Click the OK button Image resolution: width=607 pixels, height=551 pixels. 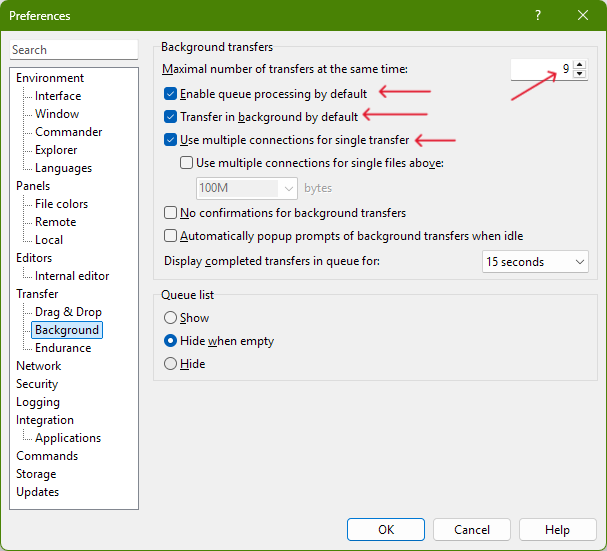pyautogui.click(x=386, y=530)
